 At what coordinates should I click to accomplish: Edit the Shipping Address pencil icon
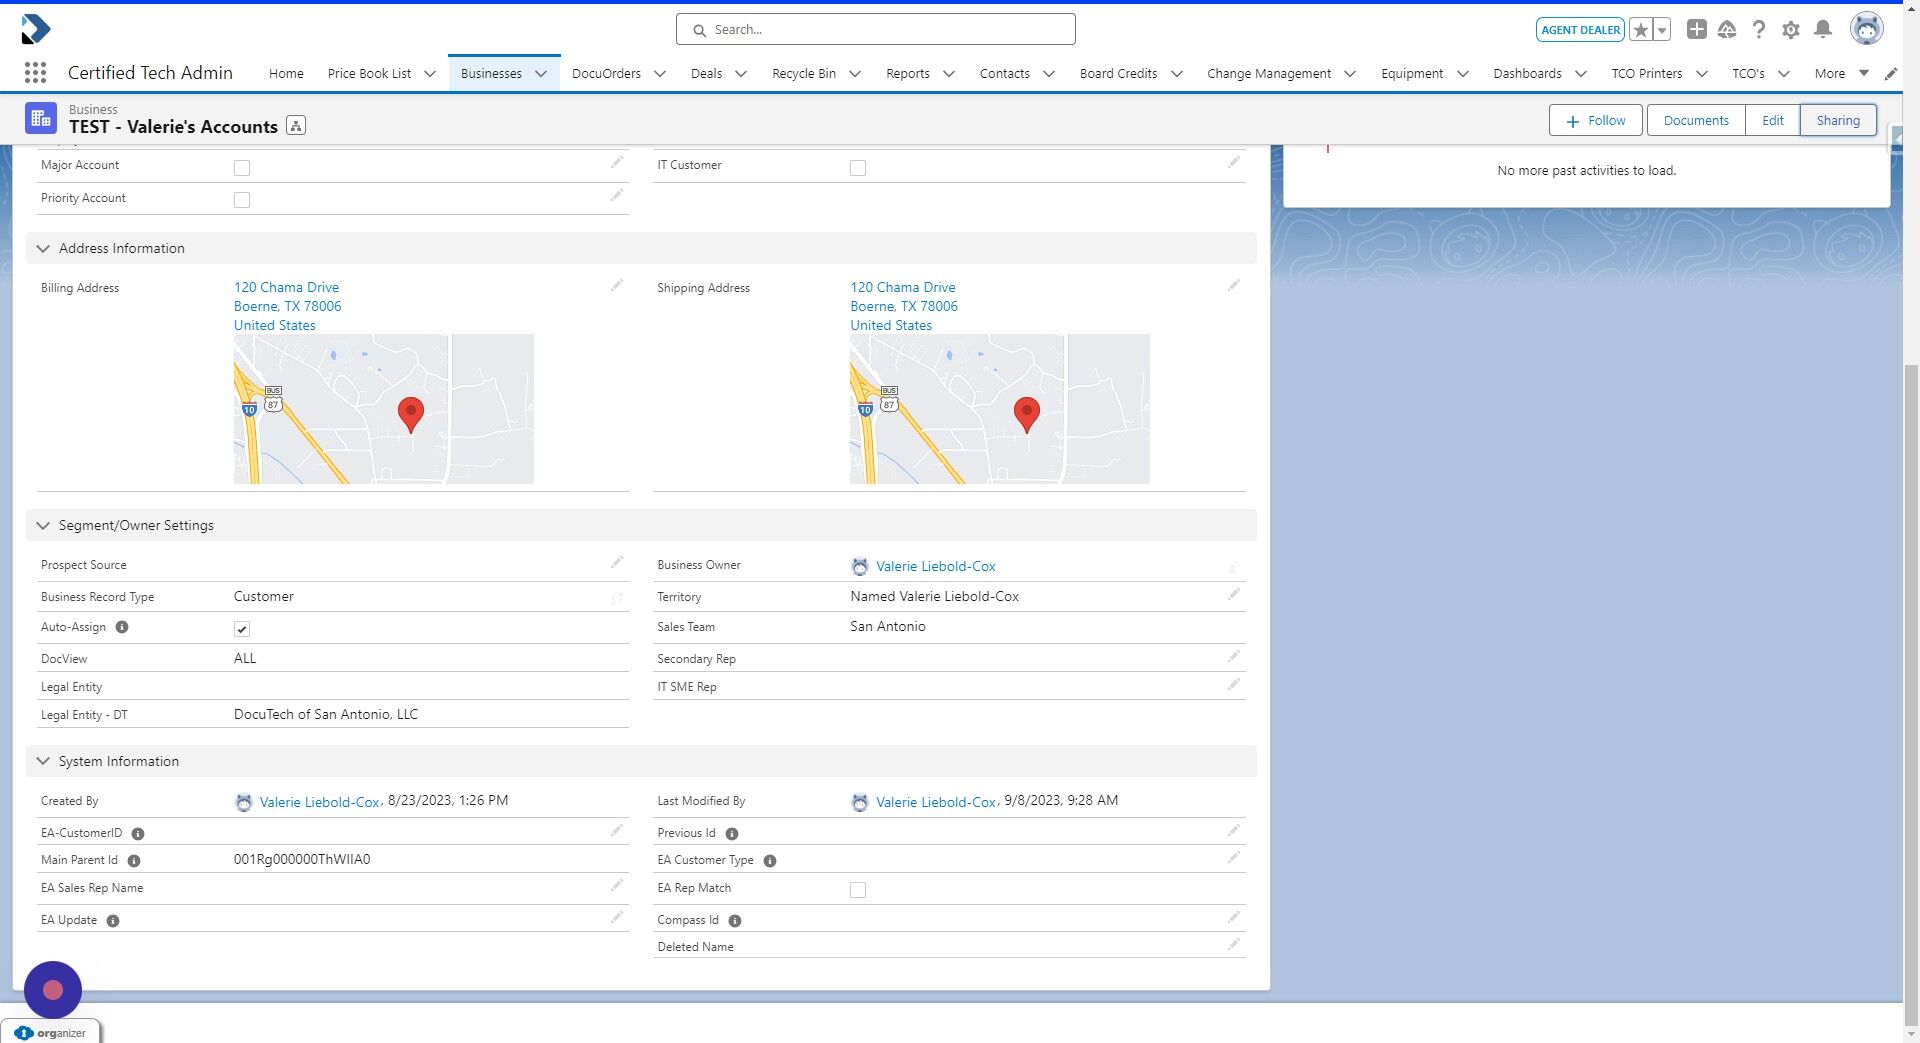point(1234,286)
